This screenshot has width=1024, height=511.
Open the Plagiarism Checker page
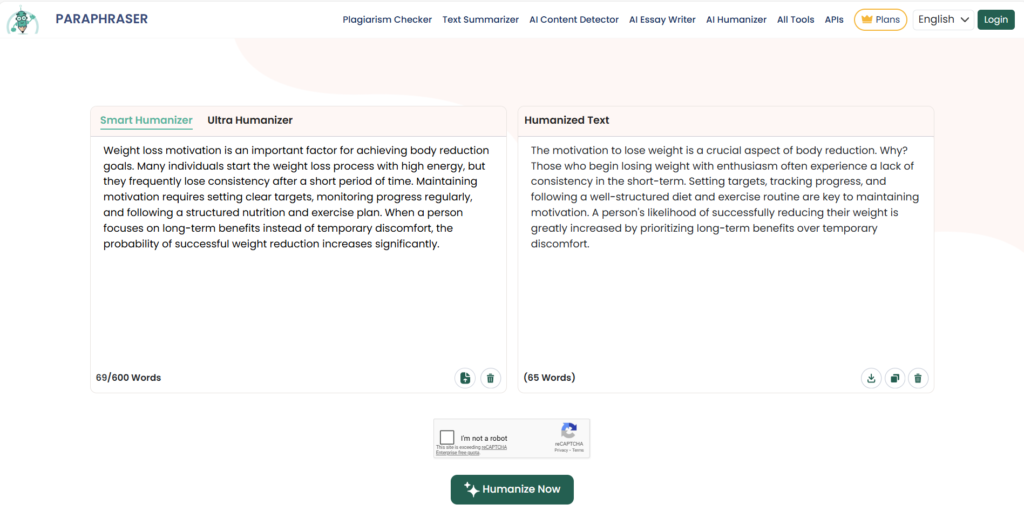coord(387,19)
